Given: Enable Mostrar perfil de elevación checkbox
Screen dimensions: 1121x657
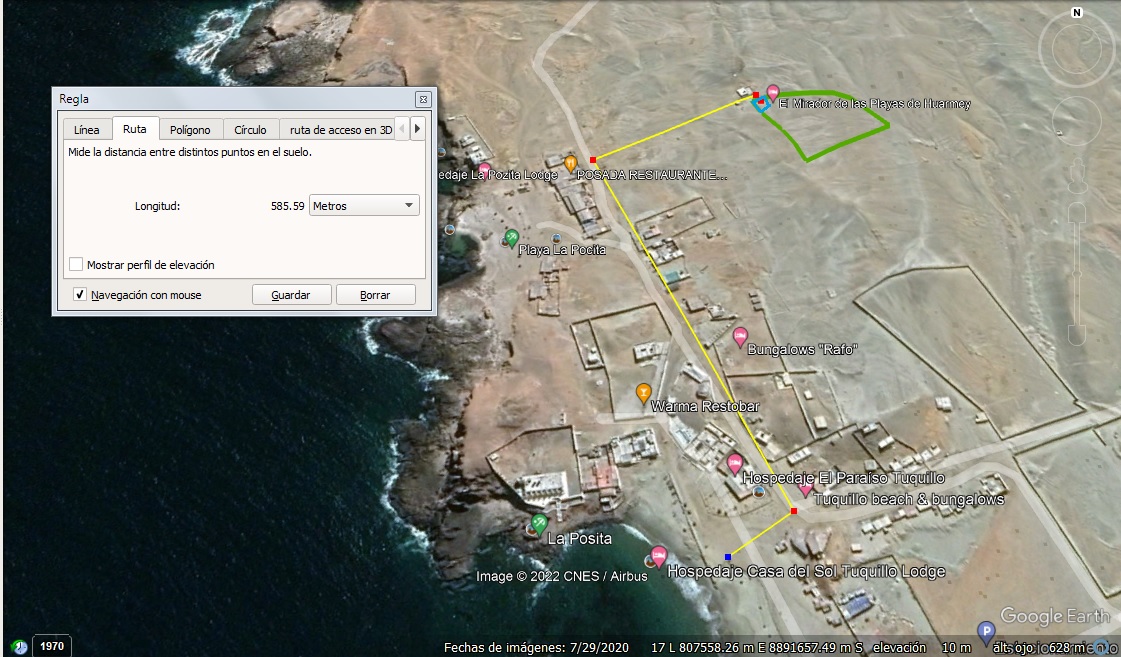Looking at the screenshot, I should tap(76, 265).
